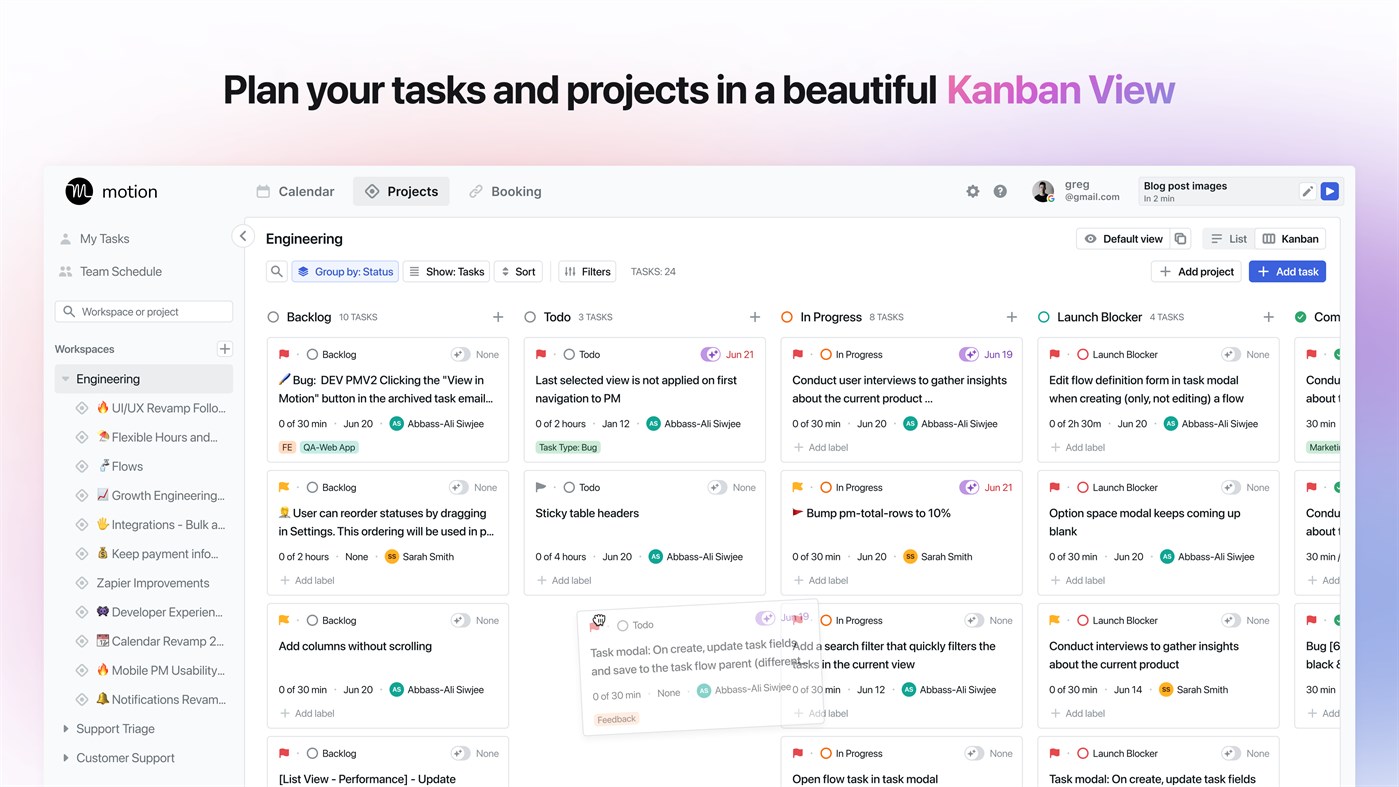Switch to List view
The image size is (1399, 787).
coord(1228,238)
